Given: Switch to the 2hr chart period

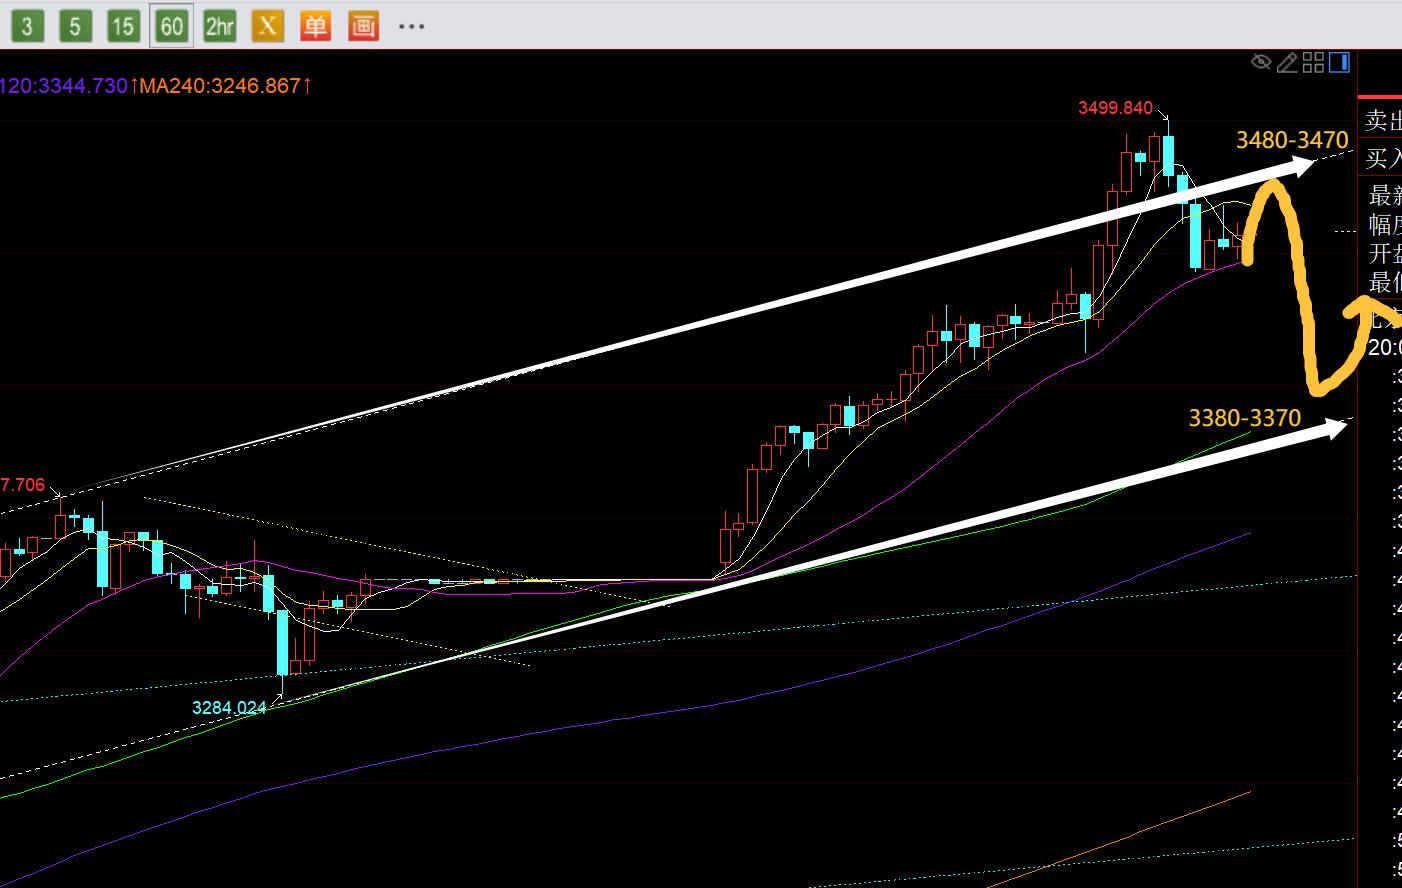Looking at the screenshot, I should (219, 26).
